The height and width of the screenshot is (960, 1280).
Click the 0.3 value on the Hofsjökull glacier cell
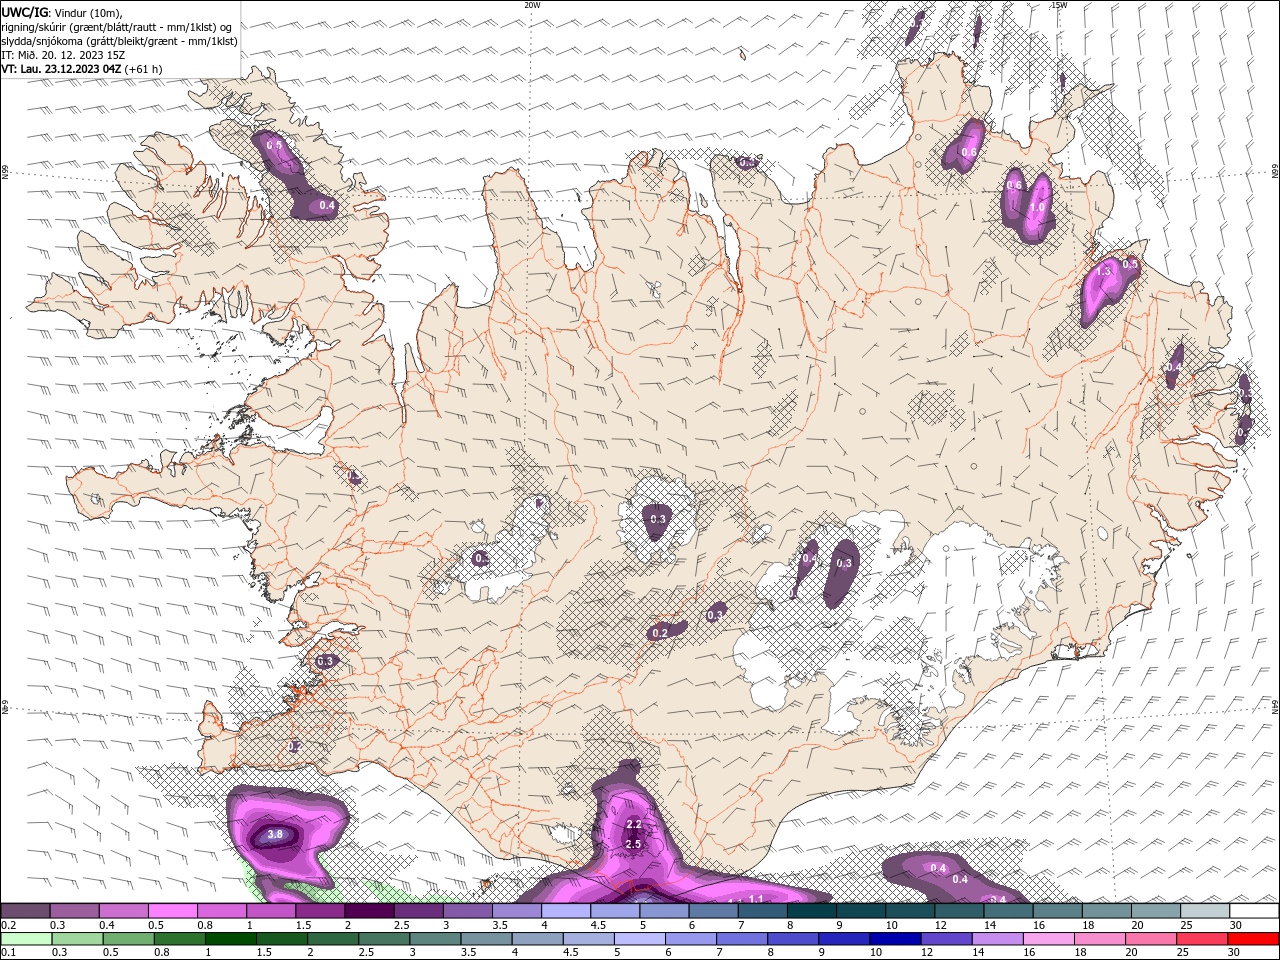point(658,519)
